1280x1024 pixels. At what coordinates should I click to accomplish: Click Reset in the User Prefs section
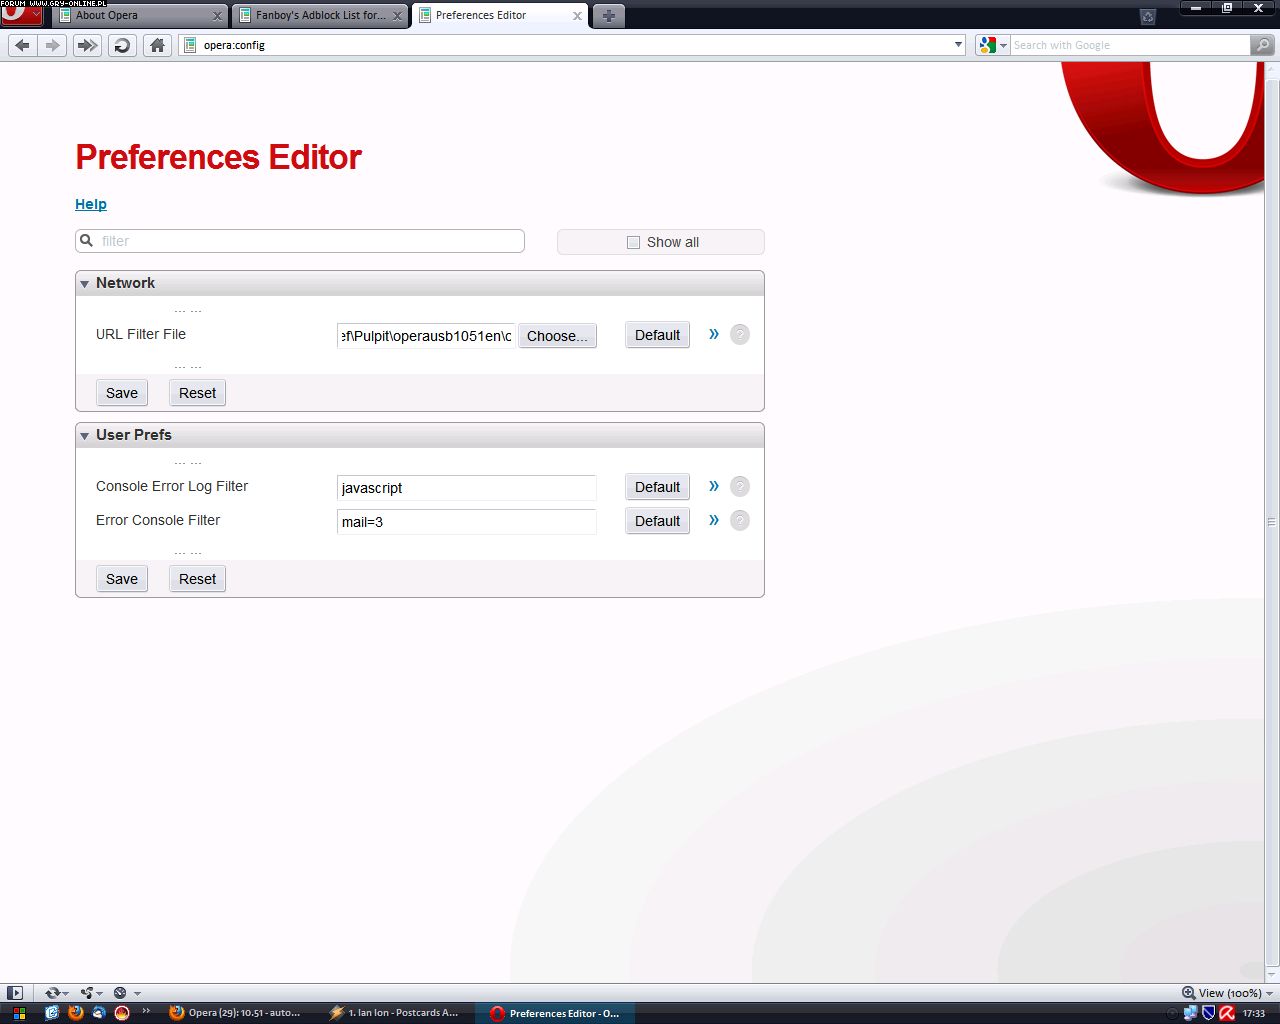coord(197,579)
